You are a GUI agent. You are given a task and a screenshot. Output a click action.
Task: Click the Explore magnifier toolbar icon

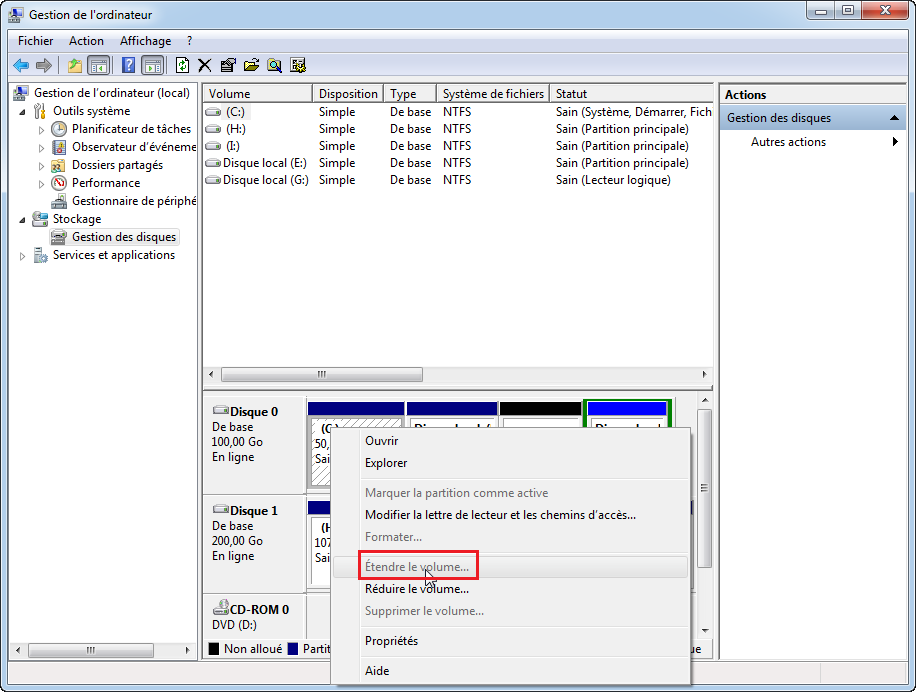point(275,65)
